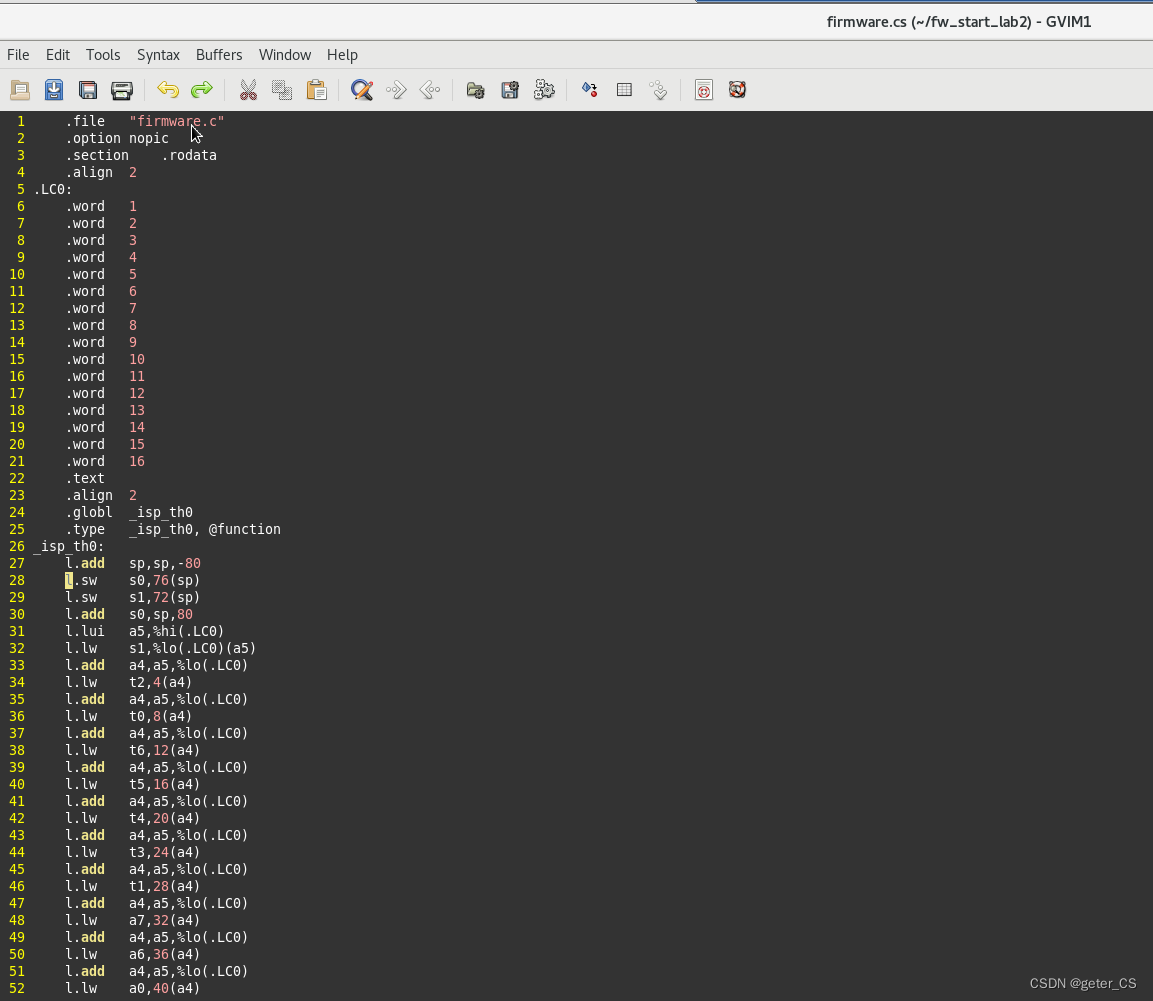Open the Tools menu
This screenshot has height=1001, width=1153.
pyautogui.click(x=103, y=55)
